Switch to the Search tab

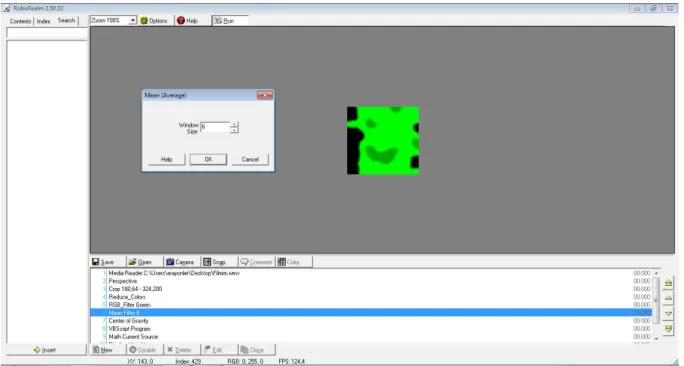(66, 21)
